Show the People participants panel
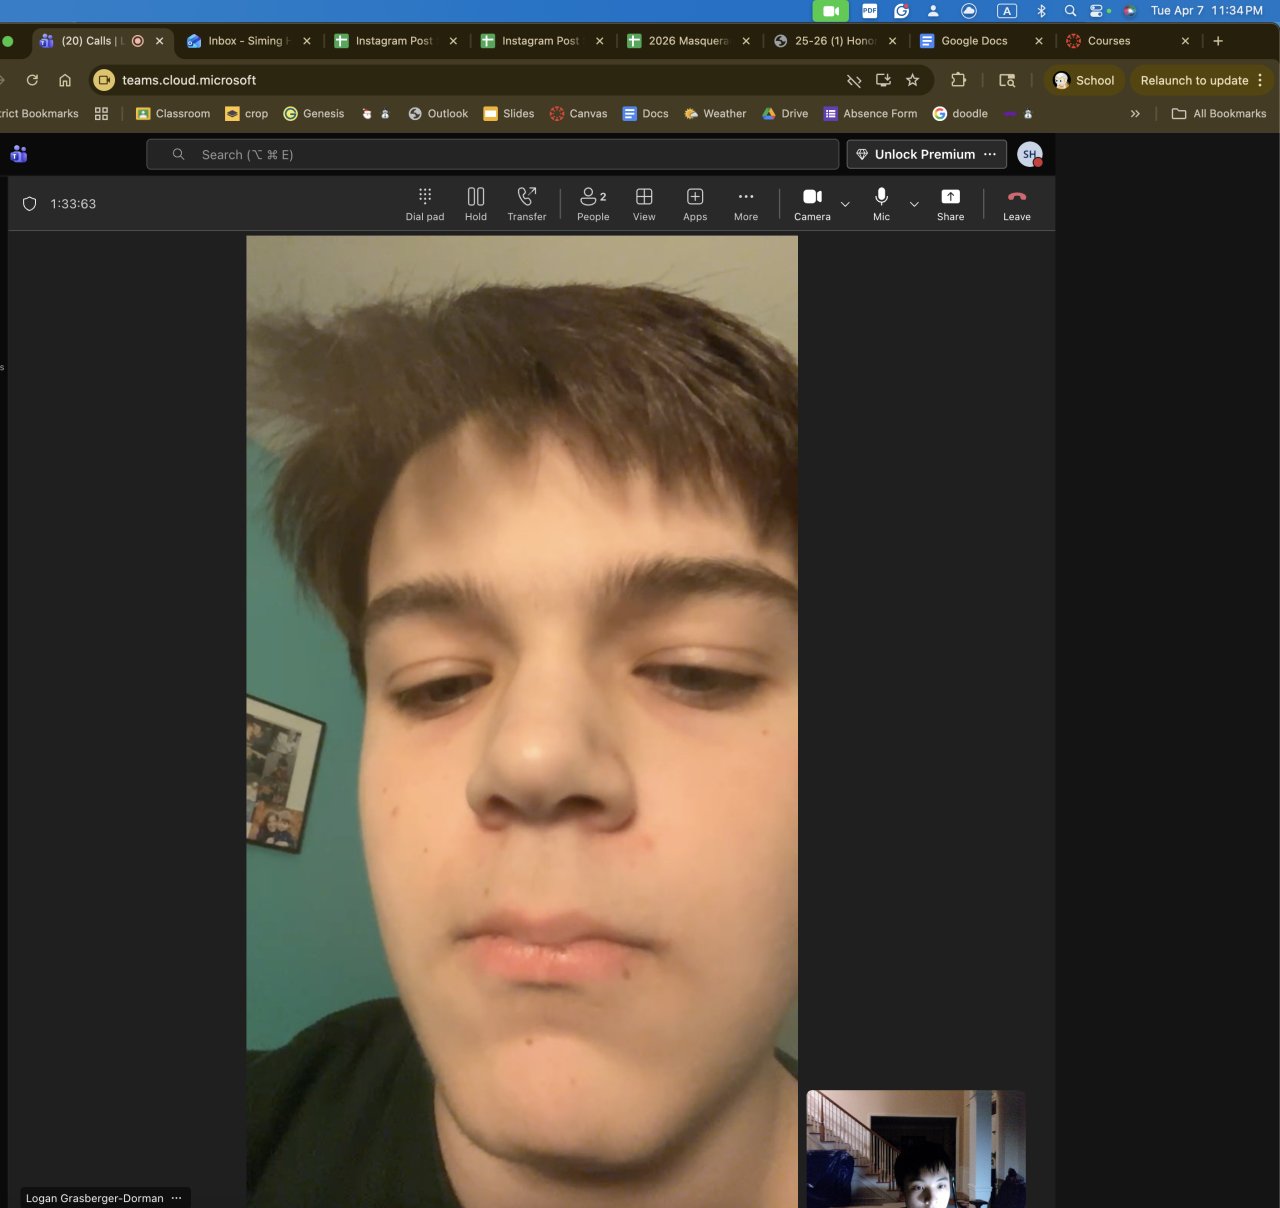The width and height of the screenshot is (1280, 1208). pyautogui.click(x=593, y=204)
